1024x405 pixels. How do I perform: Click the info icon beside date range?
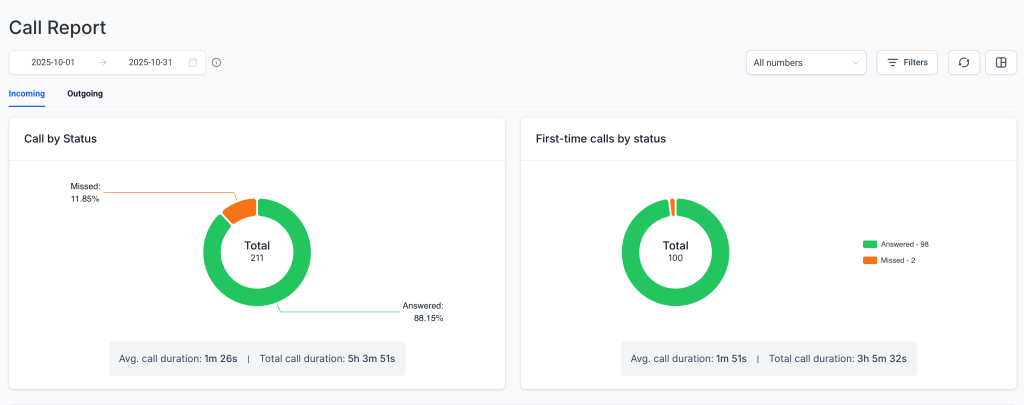[x=216, y=62]
